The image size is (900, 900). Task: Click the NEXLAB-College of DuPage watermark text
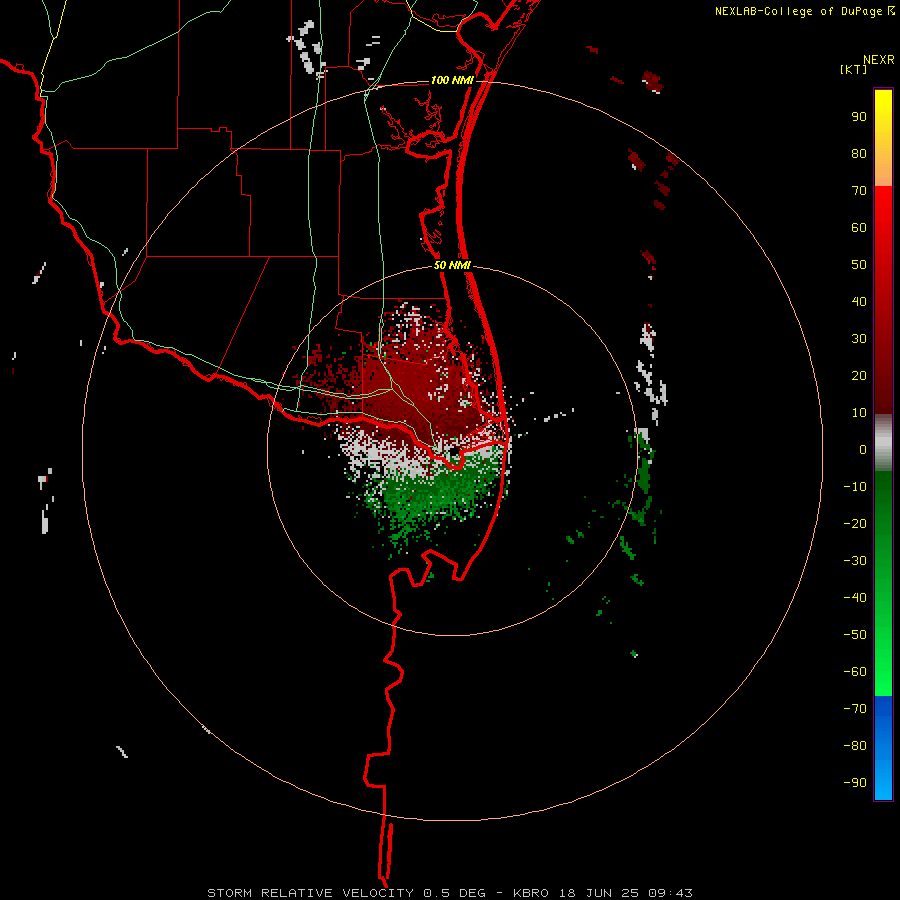tap(804, 11)
